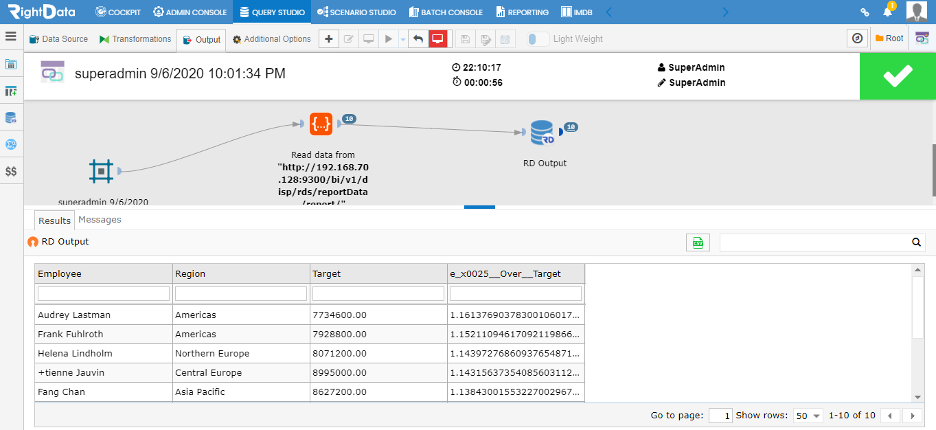Image resolution: width=936 pixels, height=430 pixels.
Task: Open the notifications bell icon
Action: tap(888, 11)
